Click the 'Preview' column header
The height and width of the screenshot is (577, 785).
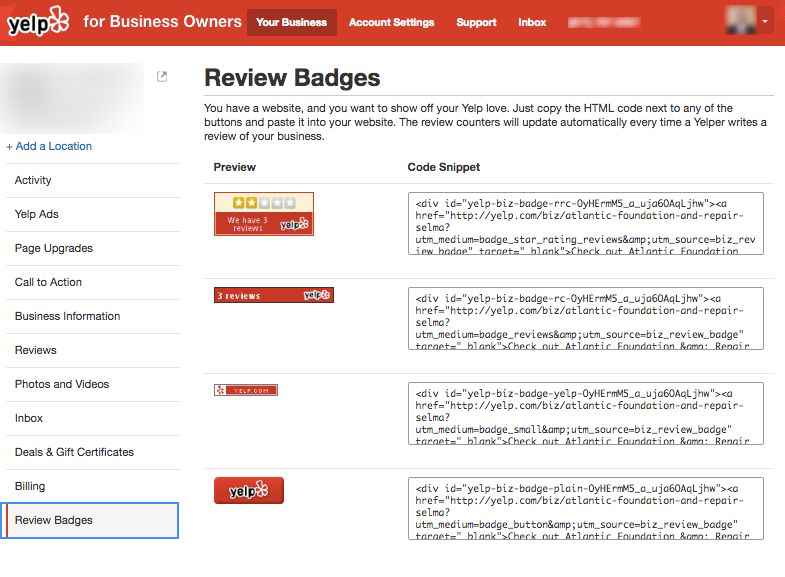(x=234, y=167)
